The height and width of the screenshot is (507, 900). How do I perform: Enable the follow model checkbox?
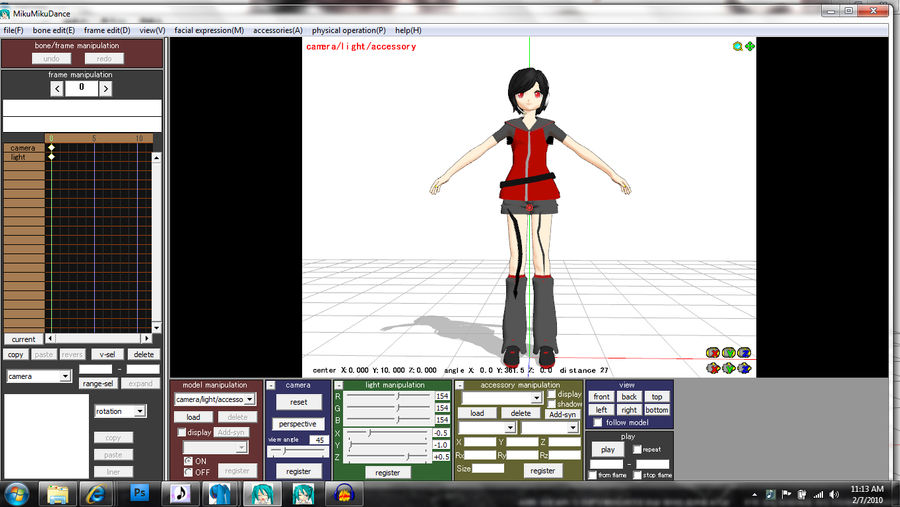point(598,422)
